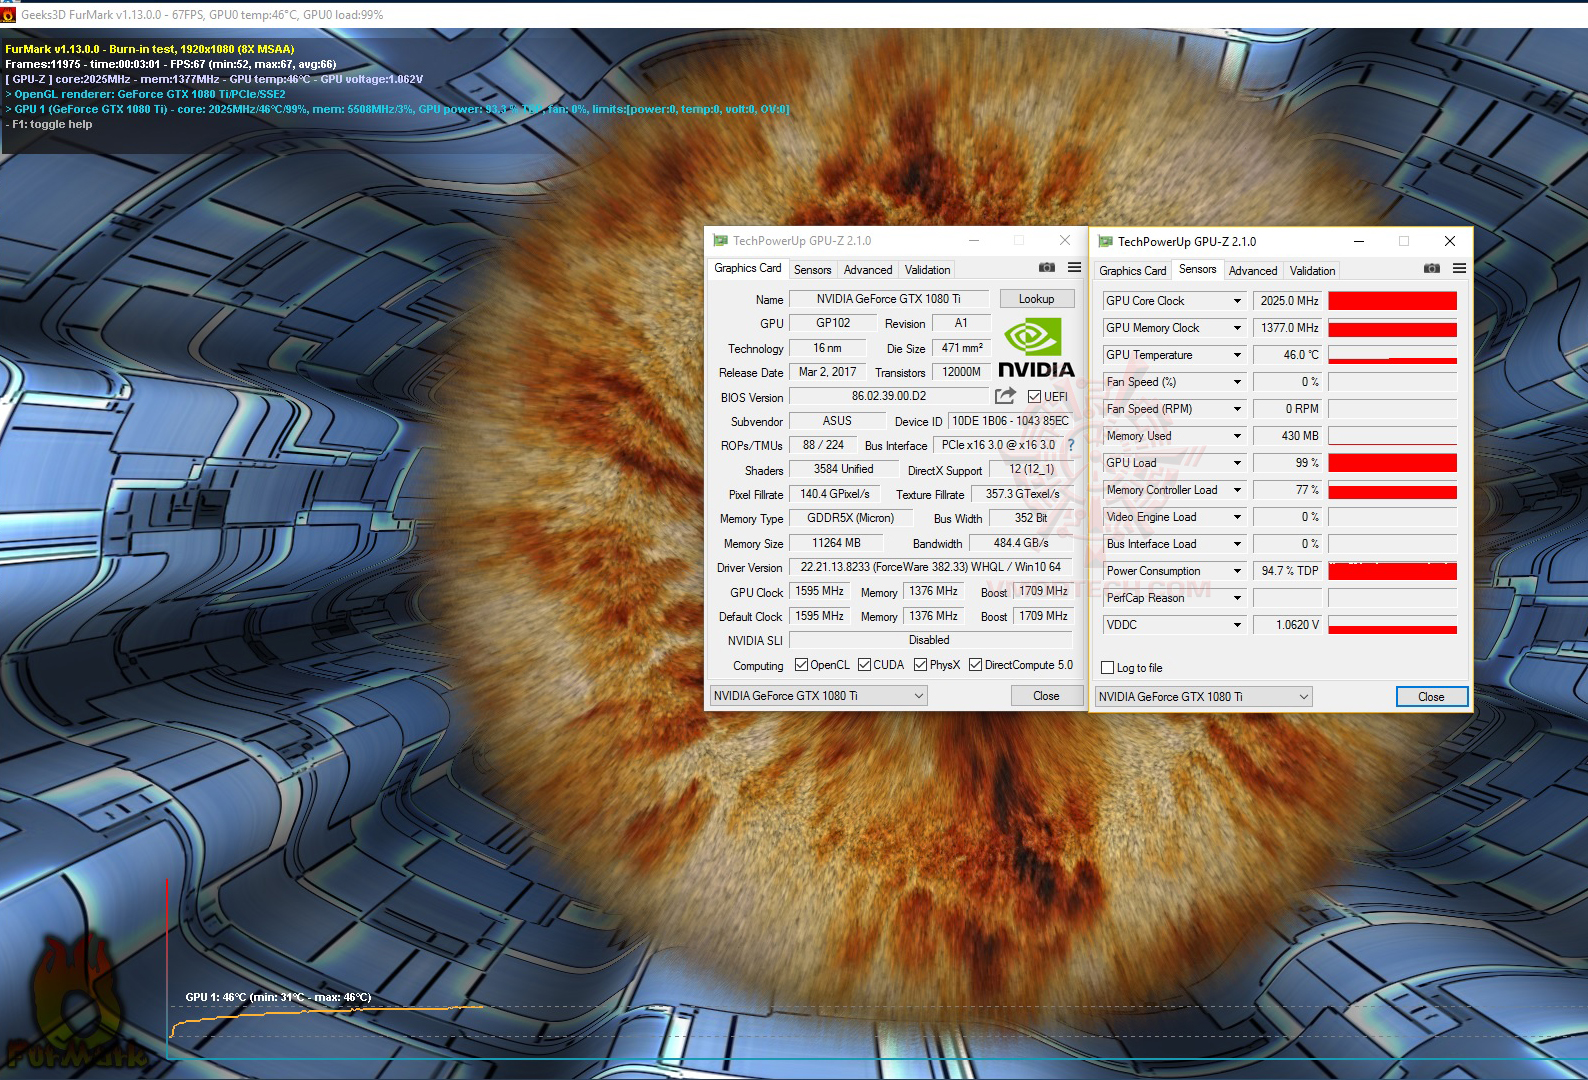Click the Bandwidth value '484.4 GB/s'
This screenshot has height=1080, width=1588.
1021,543
